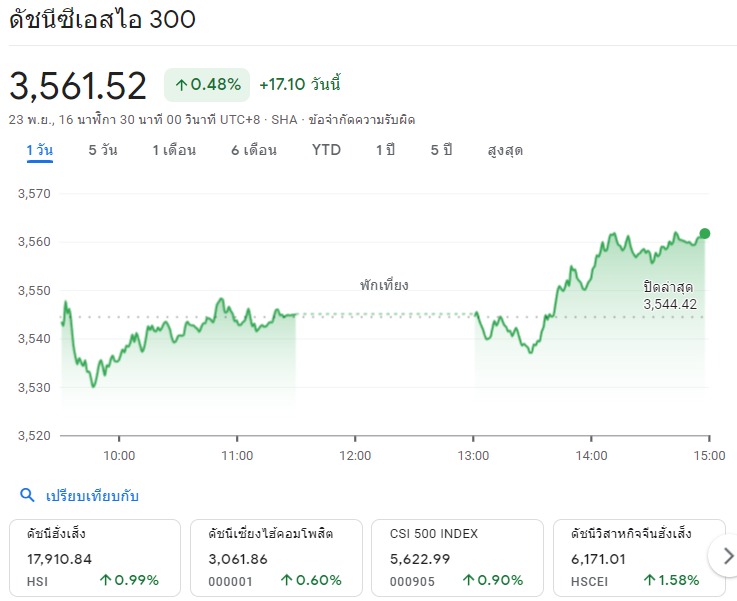Screen dimensions: 737x601
Task: Open the ดัชนีฮั่งเส็ง HSI card
Action: pos(95,556)
